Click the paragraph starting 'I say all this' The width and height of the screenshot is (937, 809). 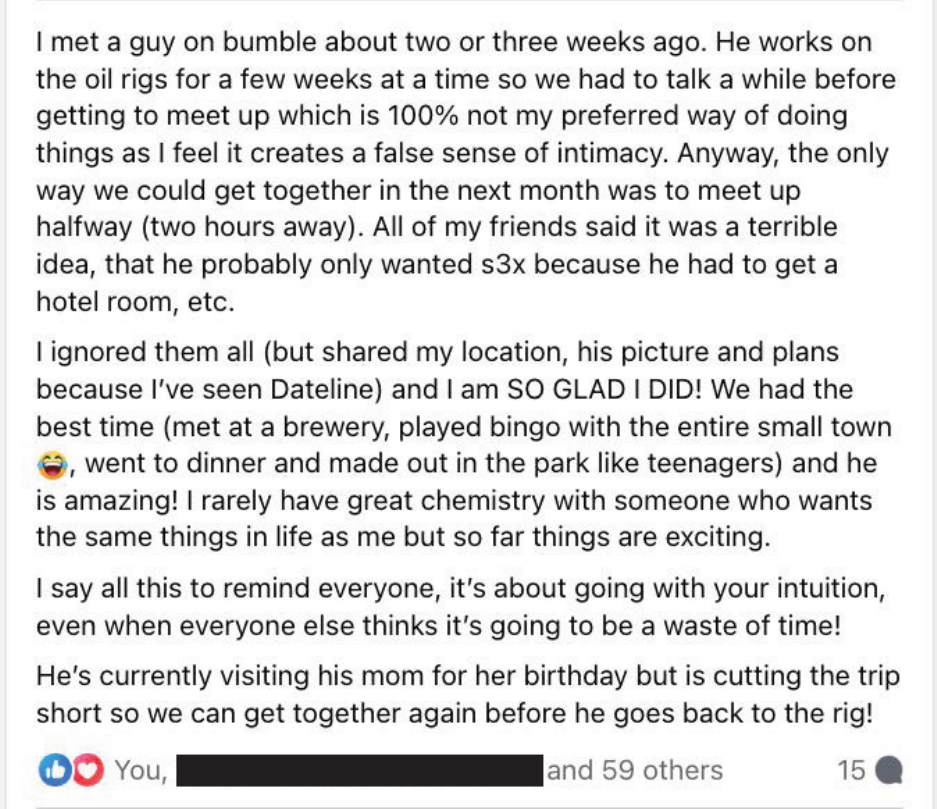460,607
